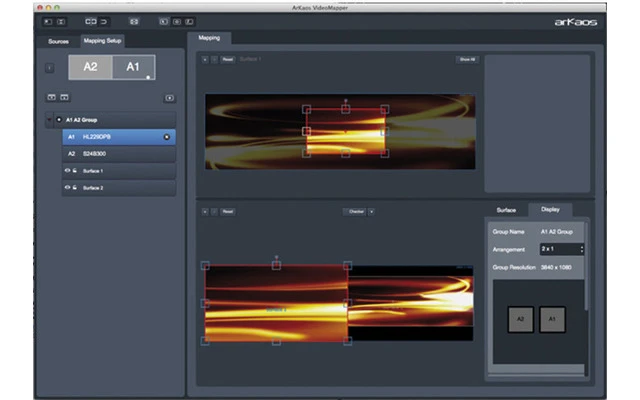Select the Surface 2 row
This screenshot has height=400, width=640.
pos(119,188)
